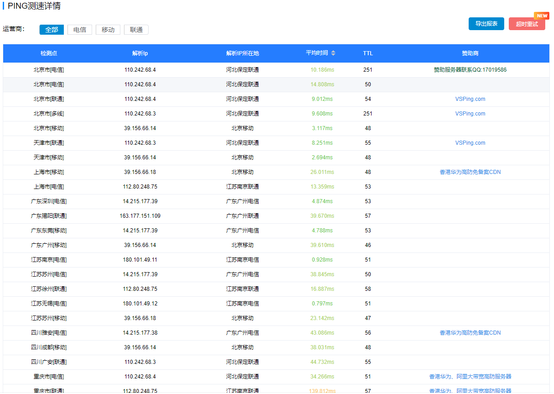
Task: Click the 江苏苏州[移动] probe cell
Action: pos(49,318)
